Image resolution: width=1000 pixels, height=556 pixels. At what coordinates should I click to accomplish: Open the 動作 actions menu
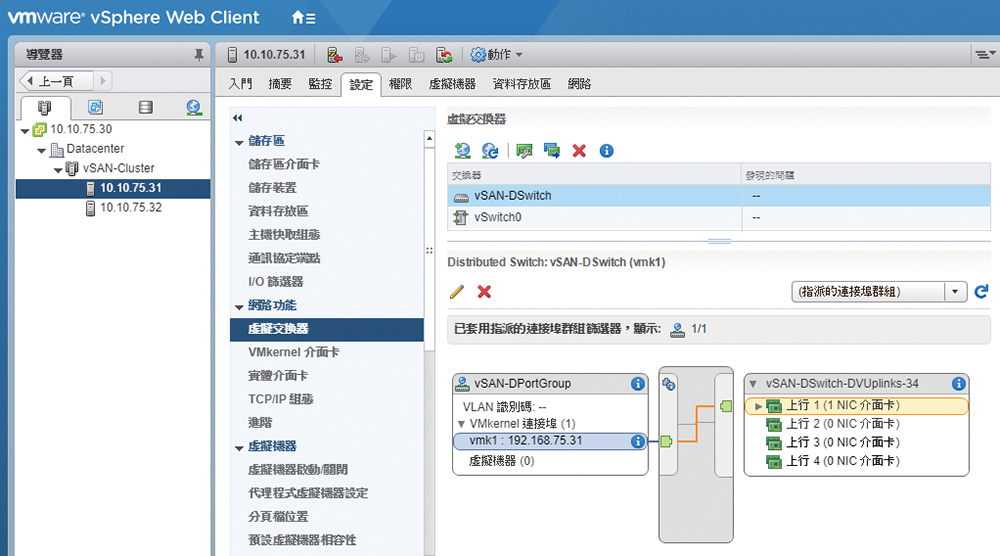tap(496, 55)
